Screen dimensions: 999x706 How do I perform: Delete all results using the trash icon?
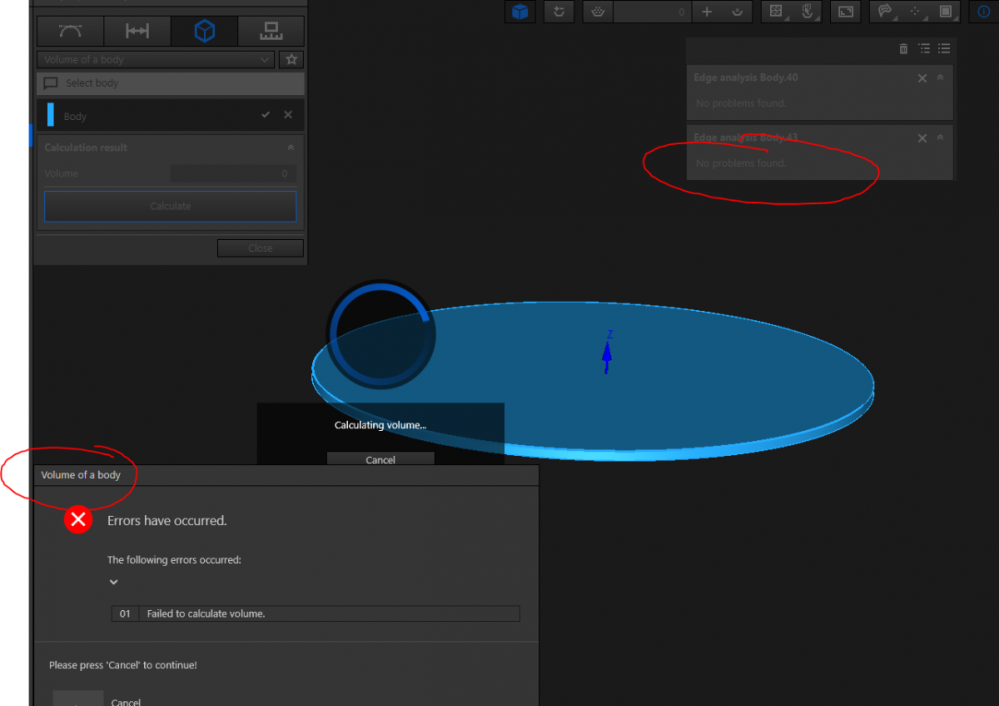pos(904,48)
